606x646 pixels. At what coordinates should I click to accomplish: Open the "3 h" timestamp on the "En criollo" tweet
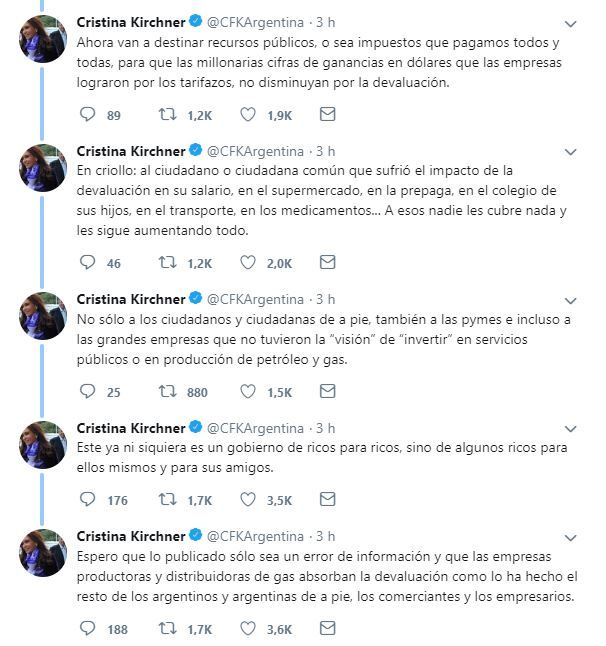tap(326, 151)
